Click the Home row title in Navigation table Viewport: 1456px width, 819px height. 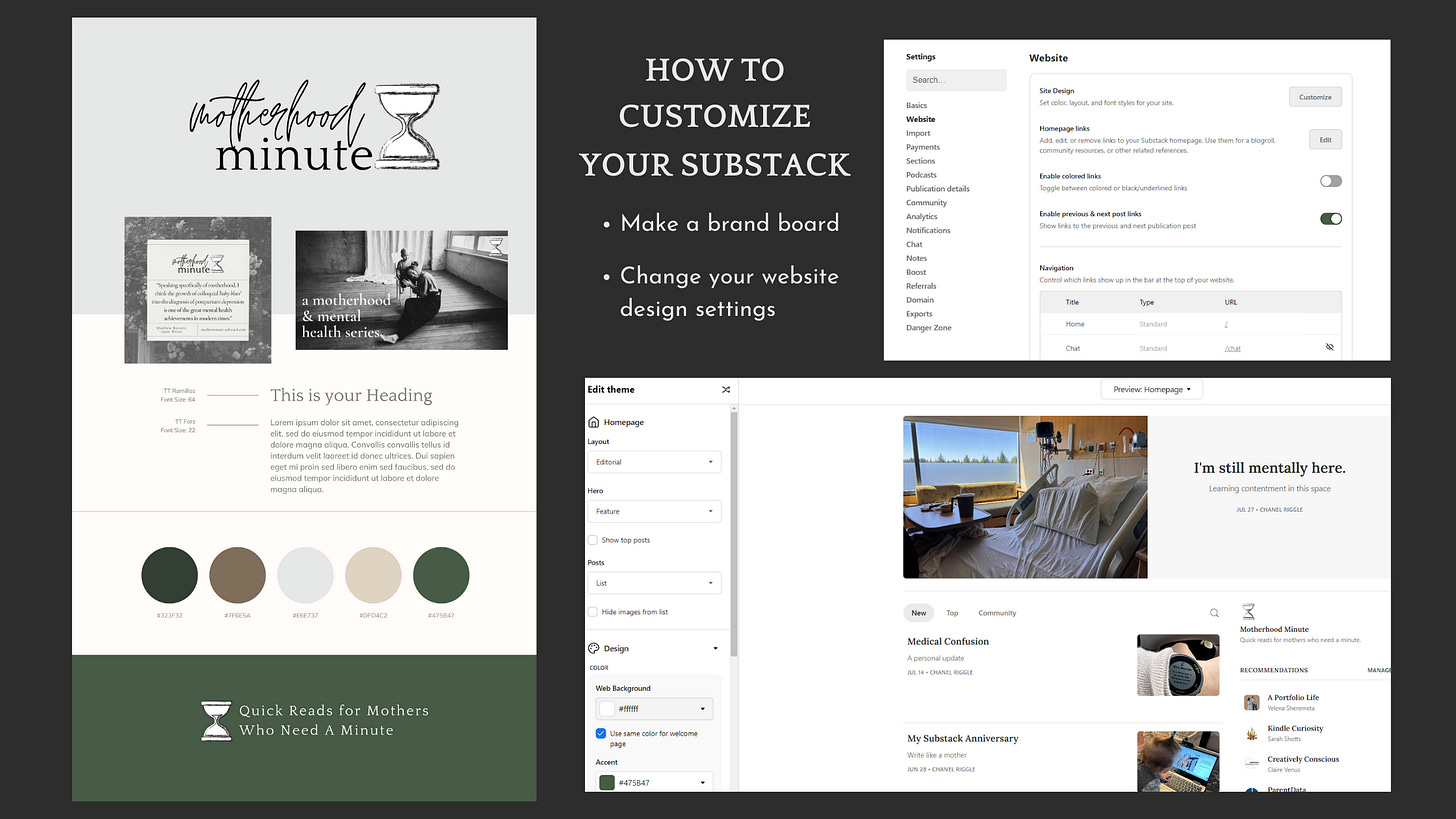point(1075,324)
